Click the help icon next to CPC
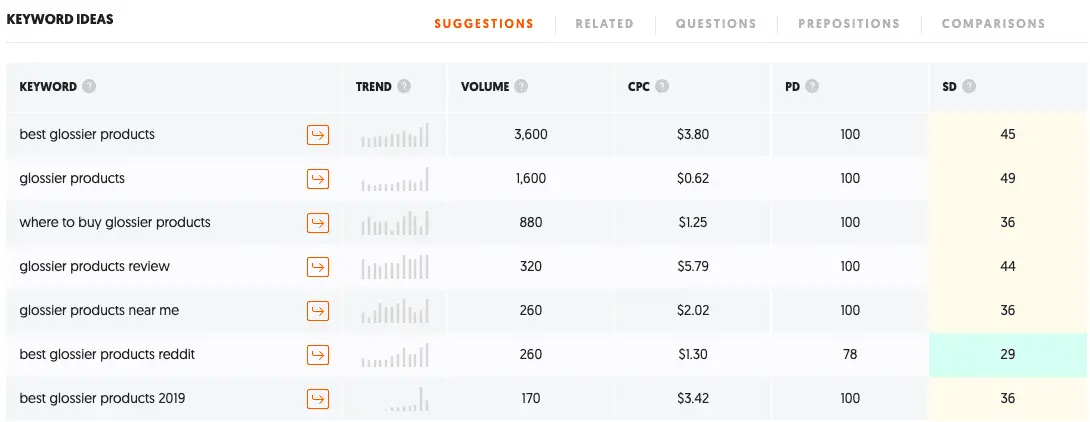Viewport: 1090px width, 422px height. coord(662,87)
